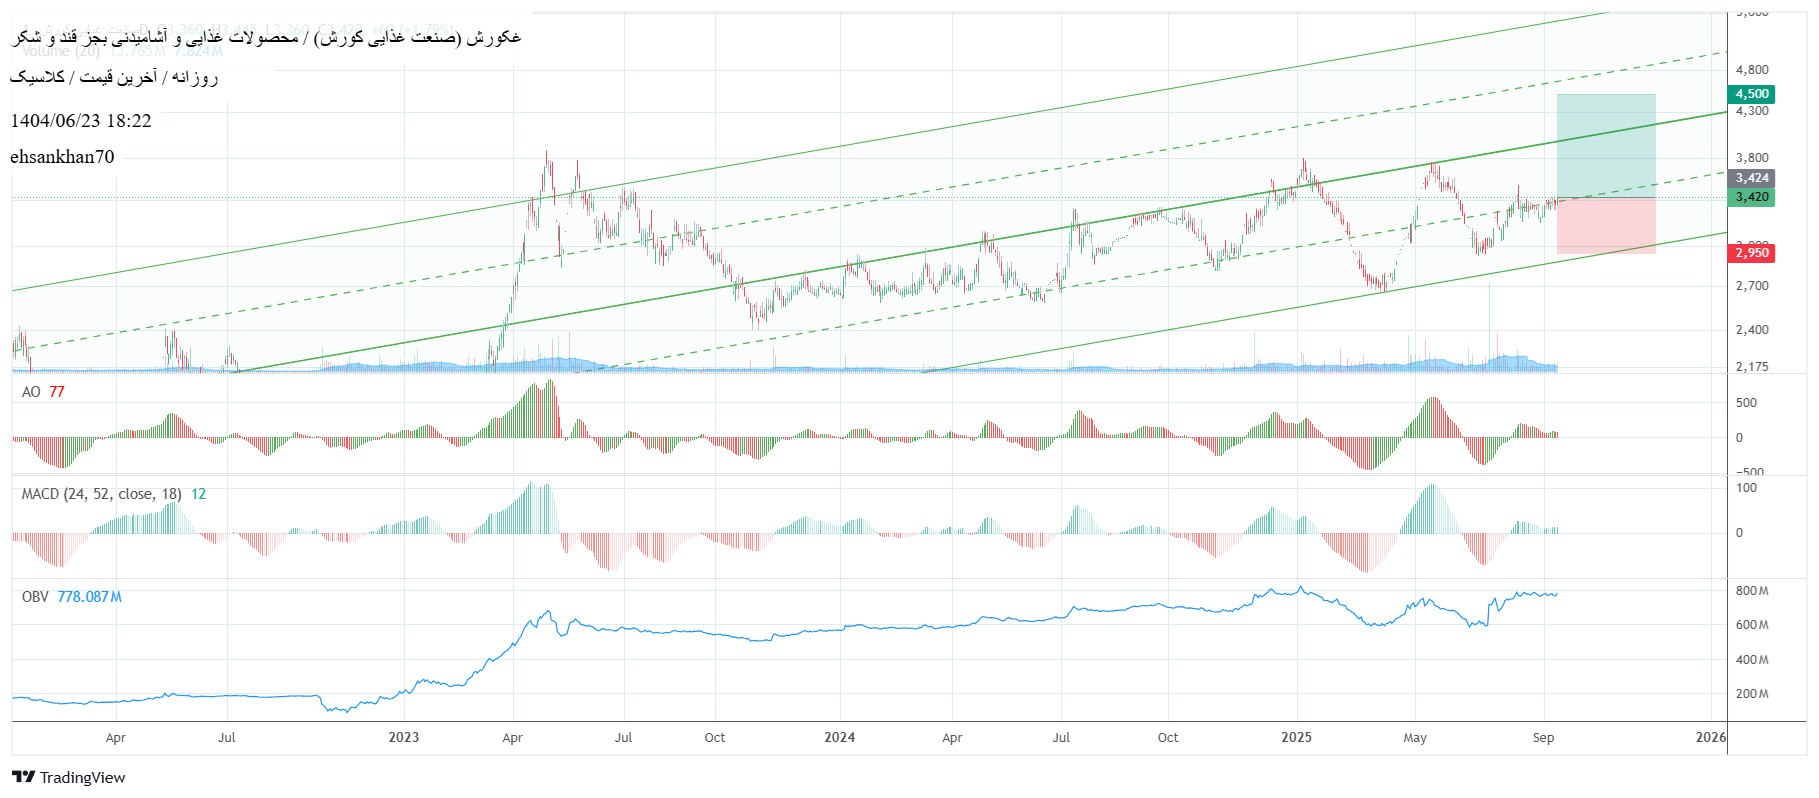Image resolution: width=1819 pixels, height=798 pixels.
Task: Click the OBV value 778.087M
Action: pos(89,597)
